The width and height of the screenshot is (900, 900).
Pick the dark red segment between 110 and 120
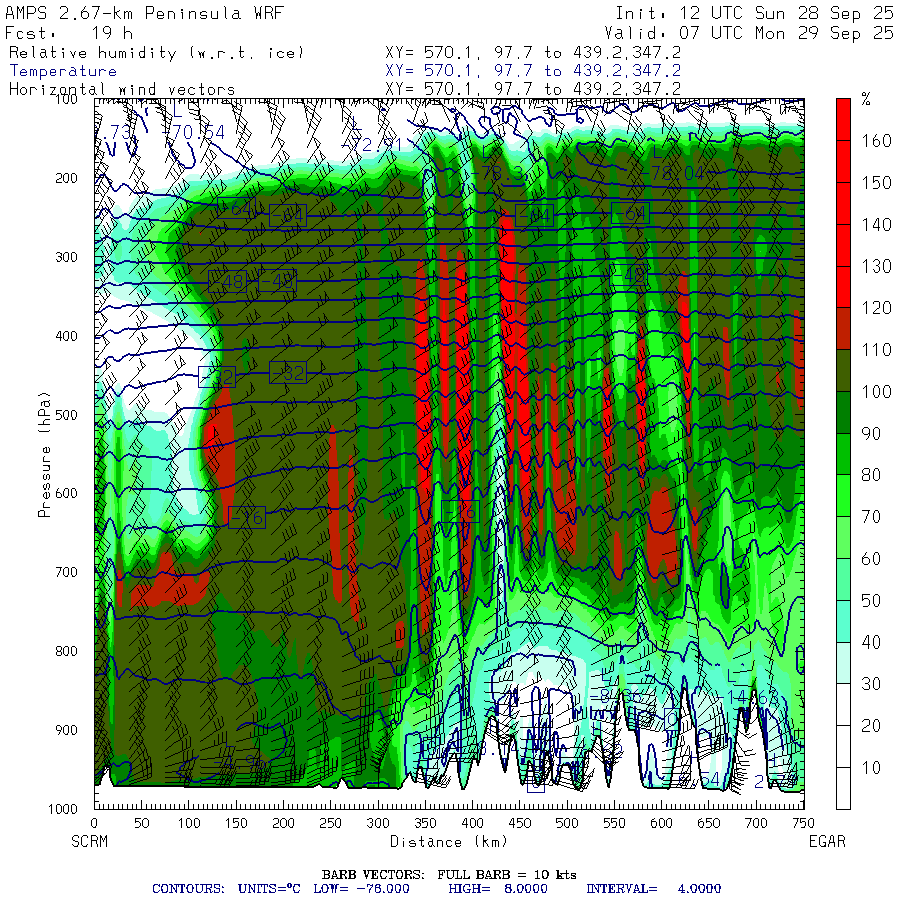coord(843,329)
